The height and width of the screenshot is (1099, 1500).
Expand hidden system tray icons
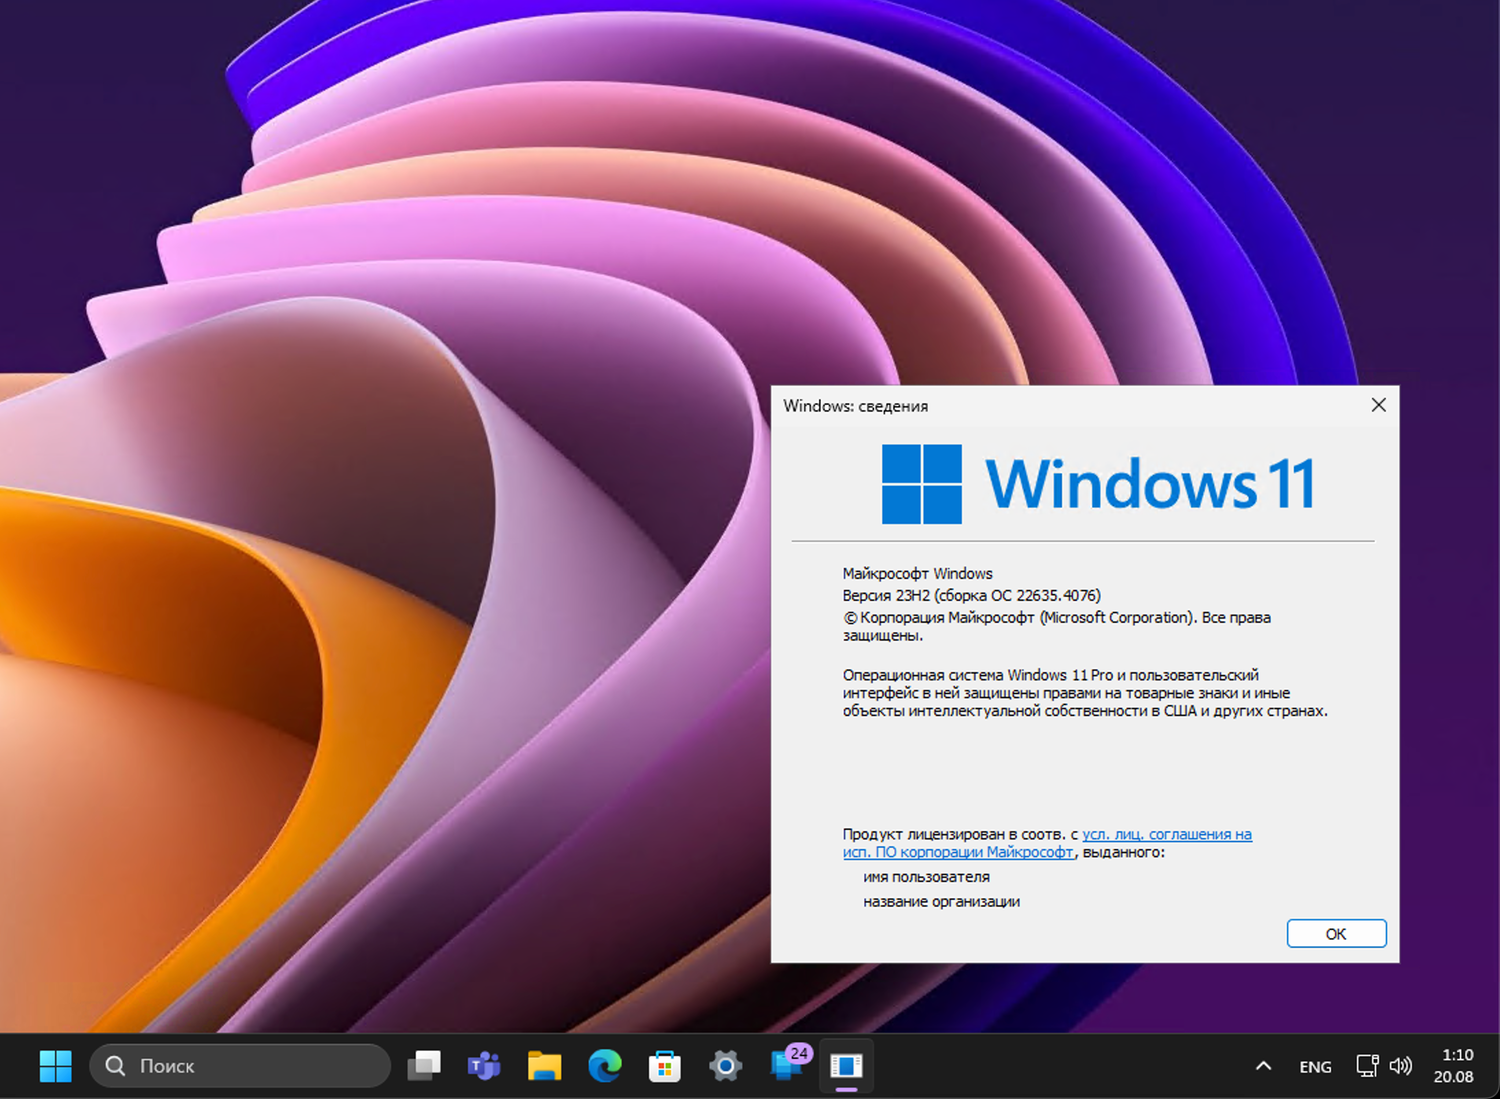[x=1263, y=1066]
